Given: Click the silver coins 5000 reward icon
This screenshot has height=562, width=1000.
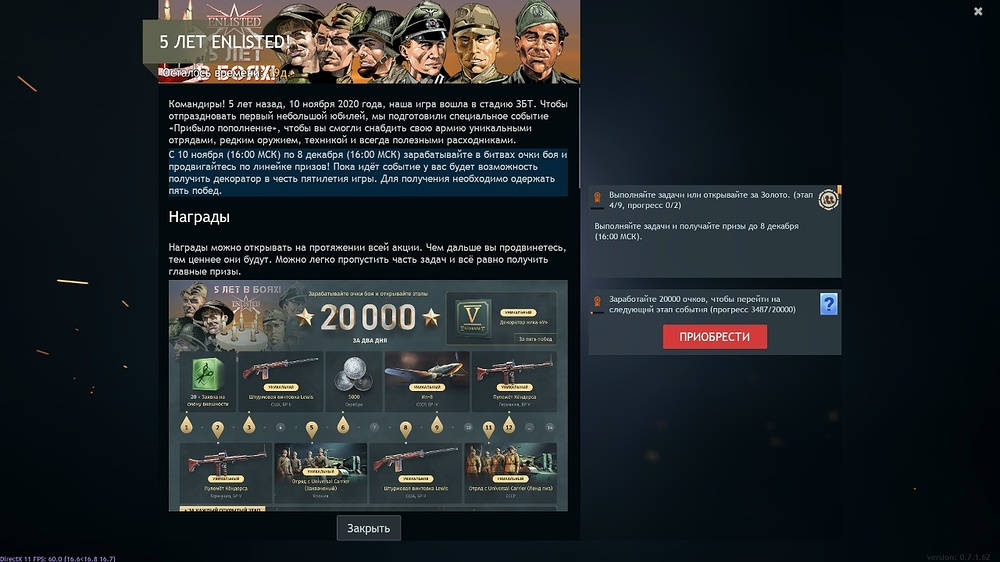Looking at the screenshot, I should (354, 374).
